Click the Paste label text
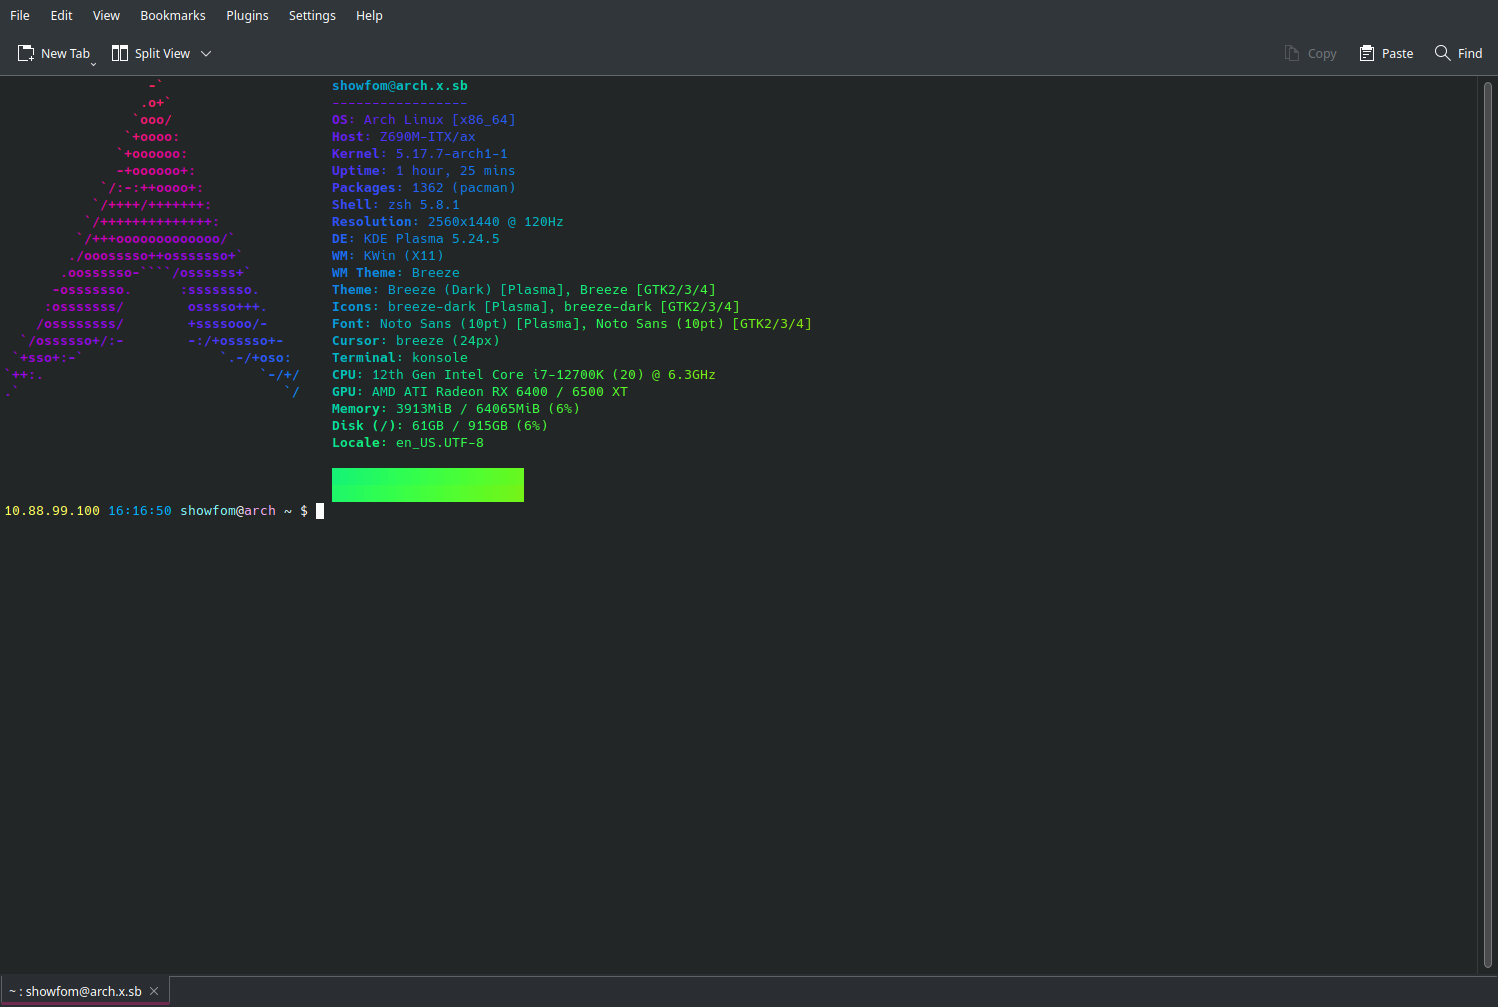1498x1007 pixels. [1398, 54]
